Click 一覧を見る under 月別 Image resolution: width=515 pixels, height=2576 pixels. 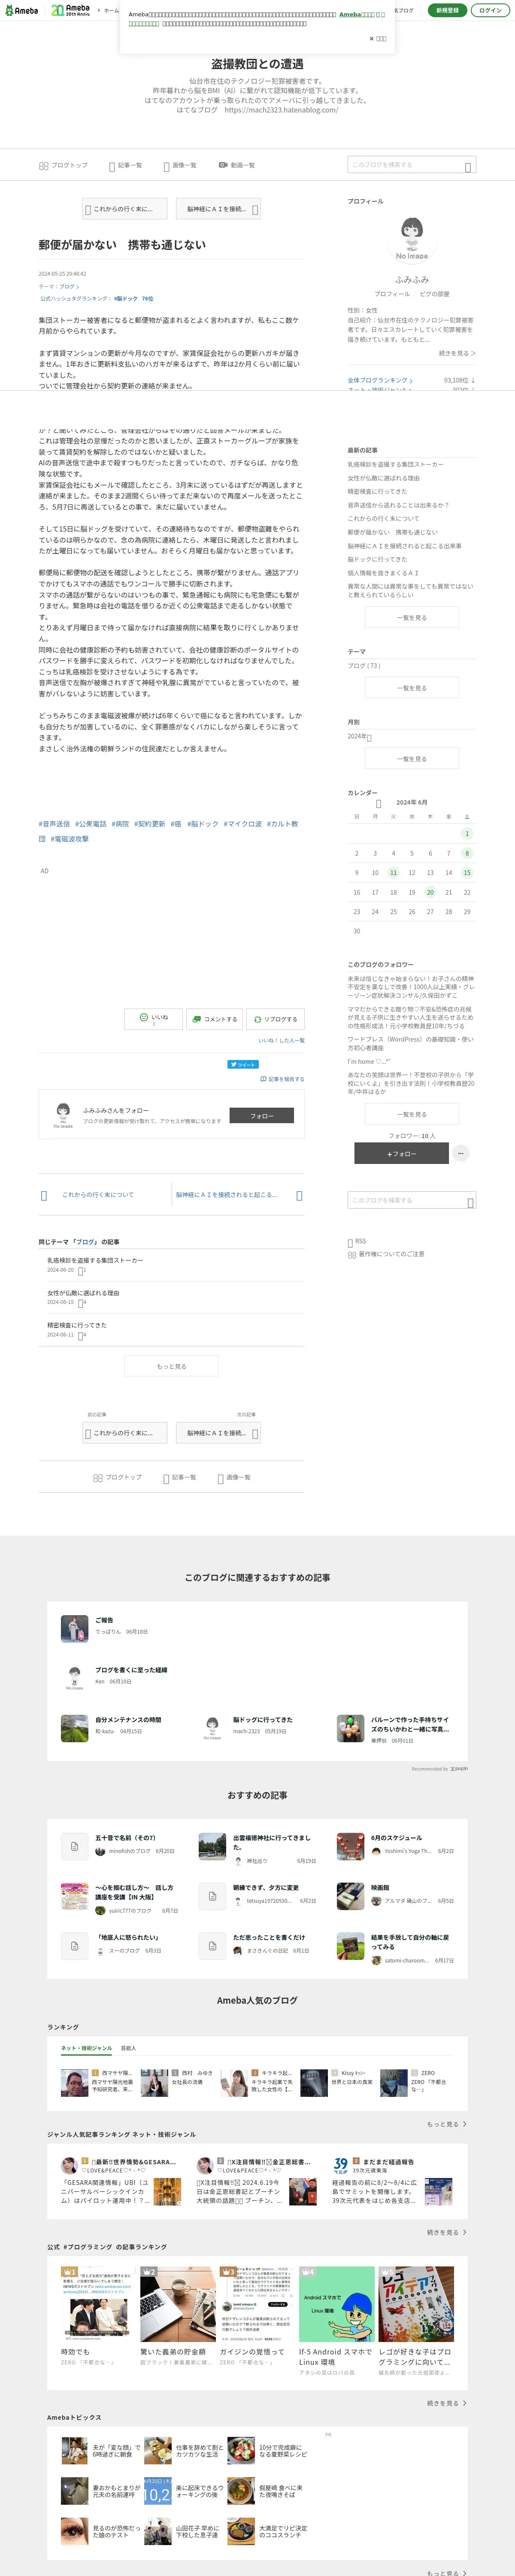pos(412,759)
